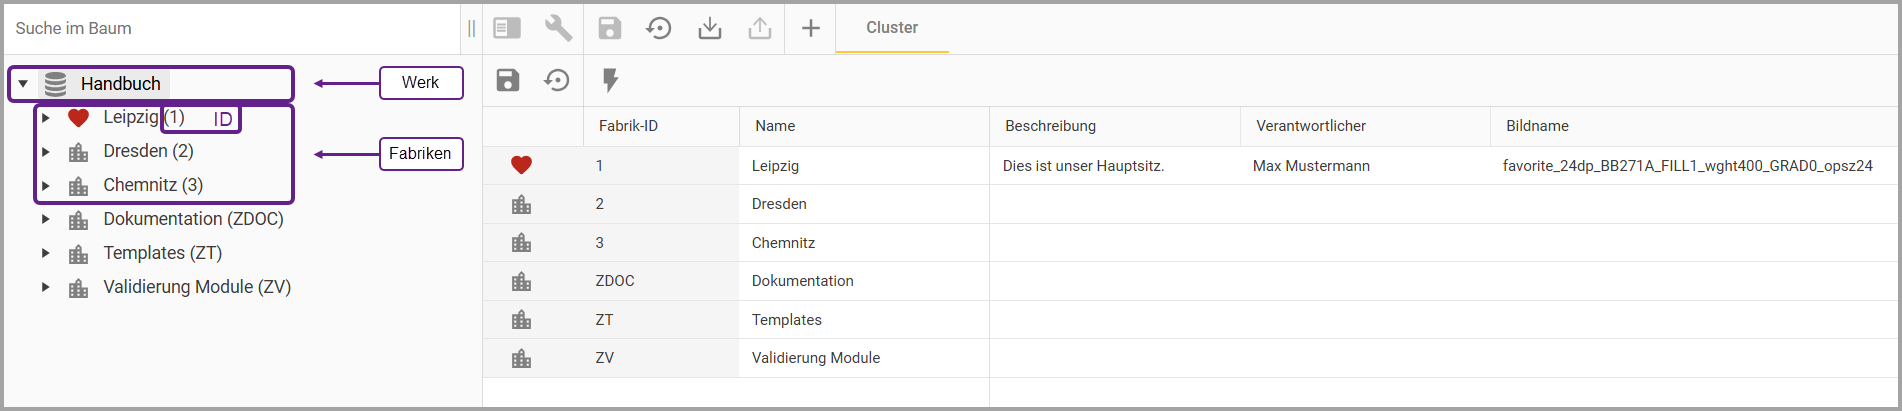Click the wrench settings icon

point(558,28)
